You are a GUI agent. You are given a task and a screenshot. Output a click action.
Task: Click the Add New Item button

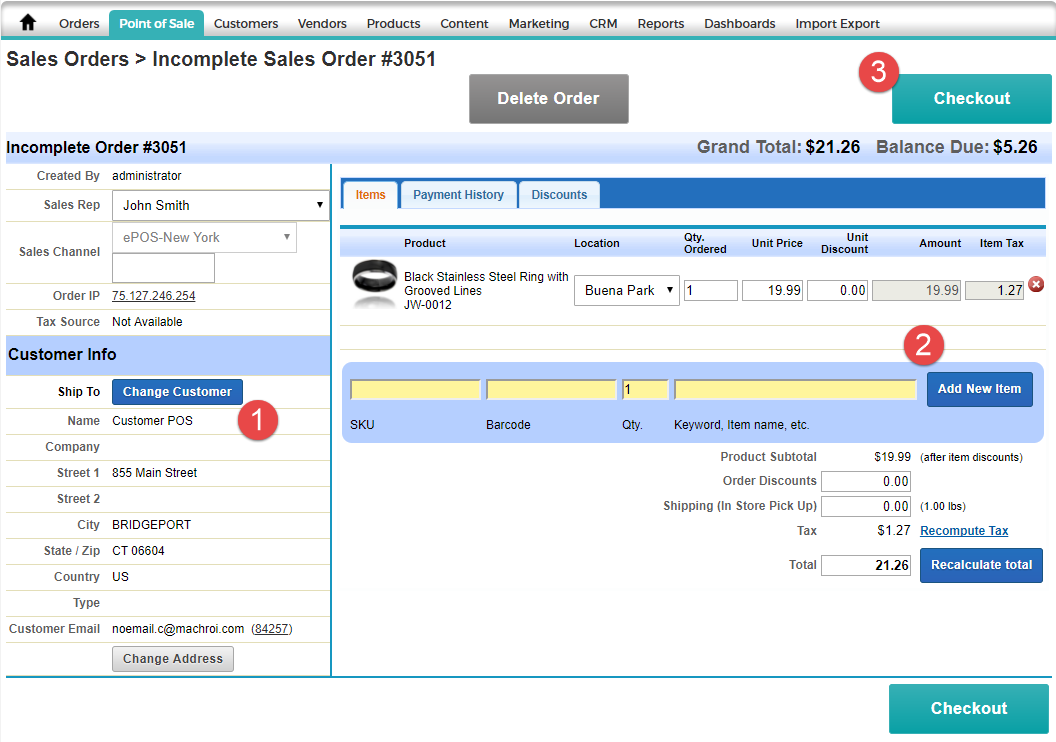coord(979,389)
